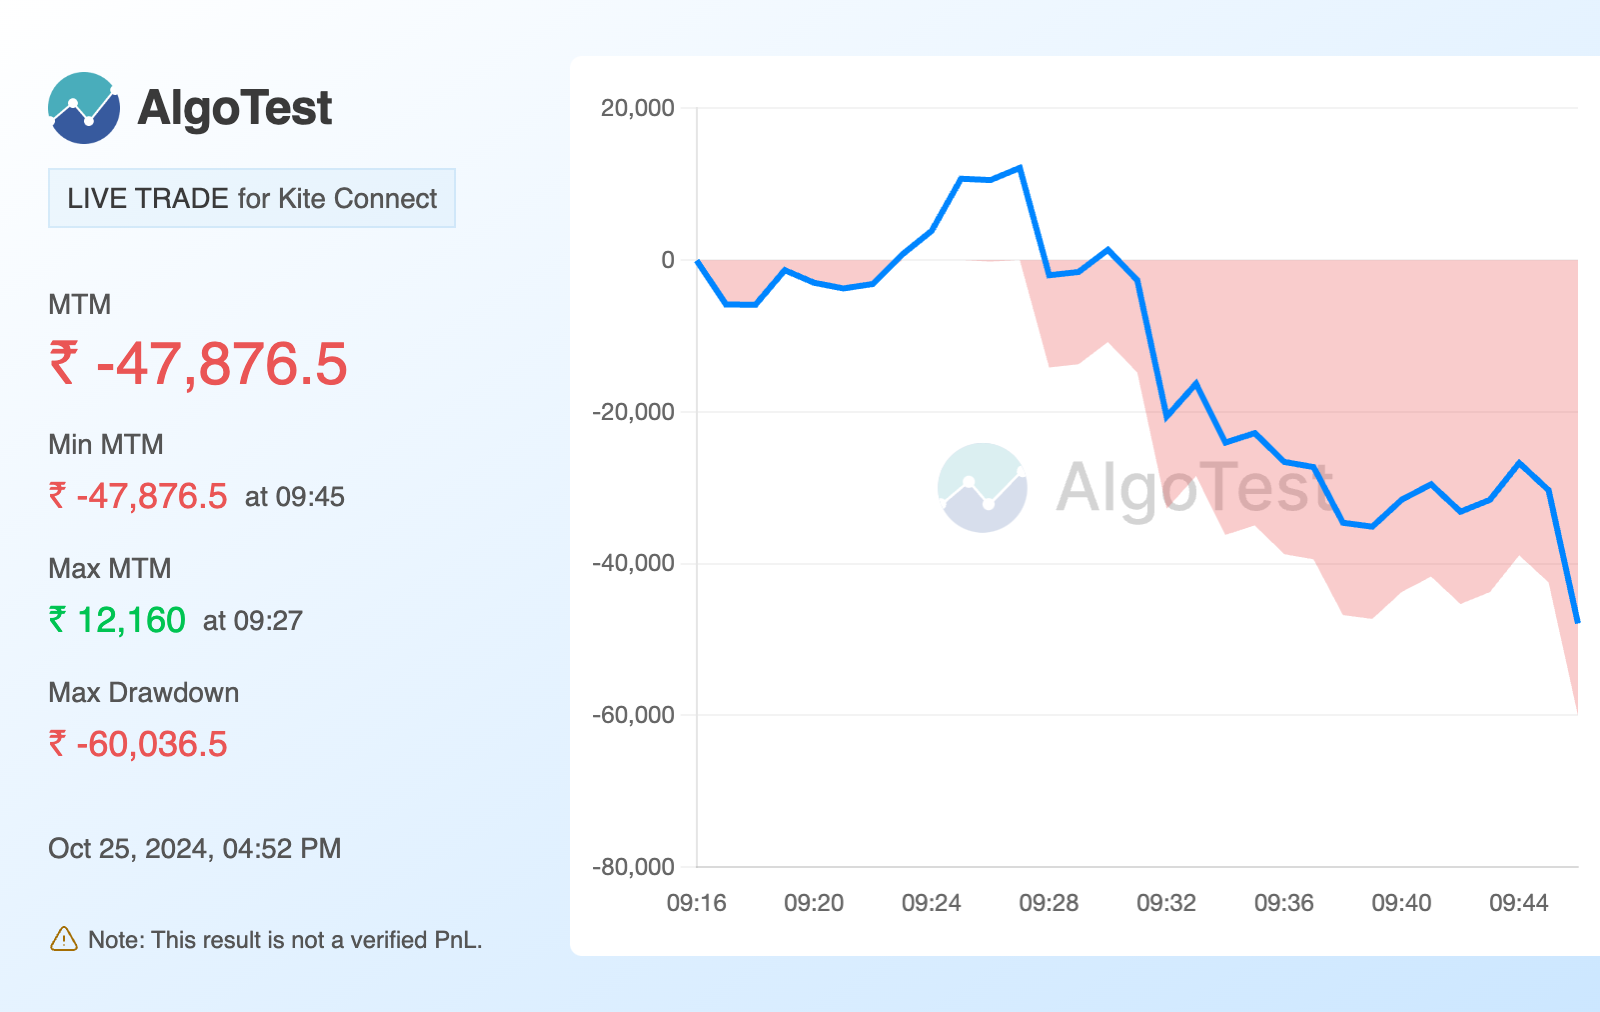Click the AlgoTest logo icon
The image size is (1600, 1012).
(x=84, y=108)
